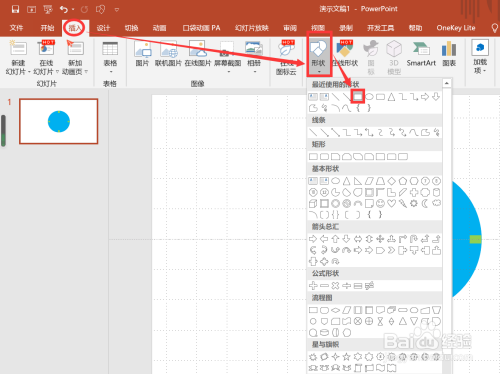Select the four-point star in 星与旗帜
Viewport: 500px width, 374px height.
coord(335,357)
